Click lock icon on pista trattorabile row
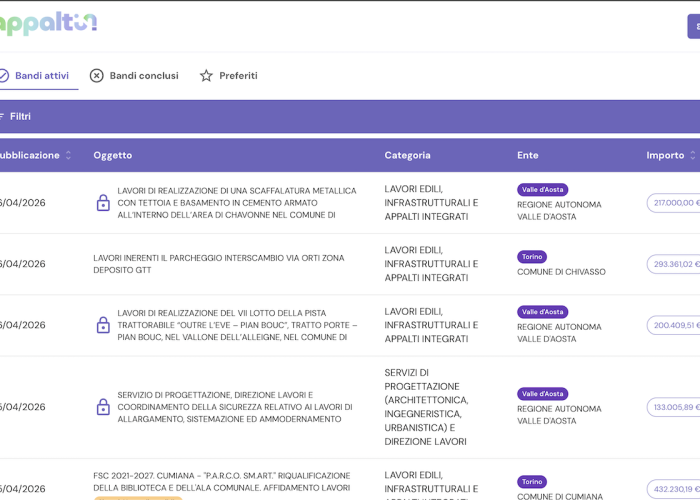The width and height of the screenshot is (700, 500). [x=103, y=325]
